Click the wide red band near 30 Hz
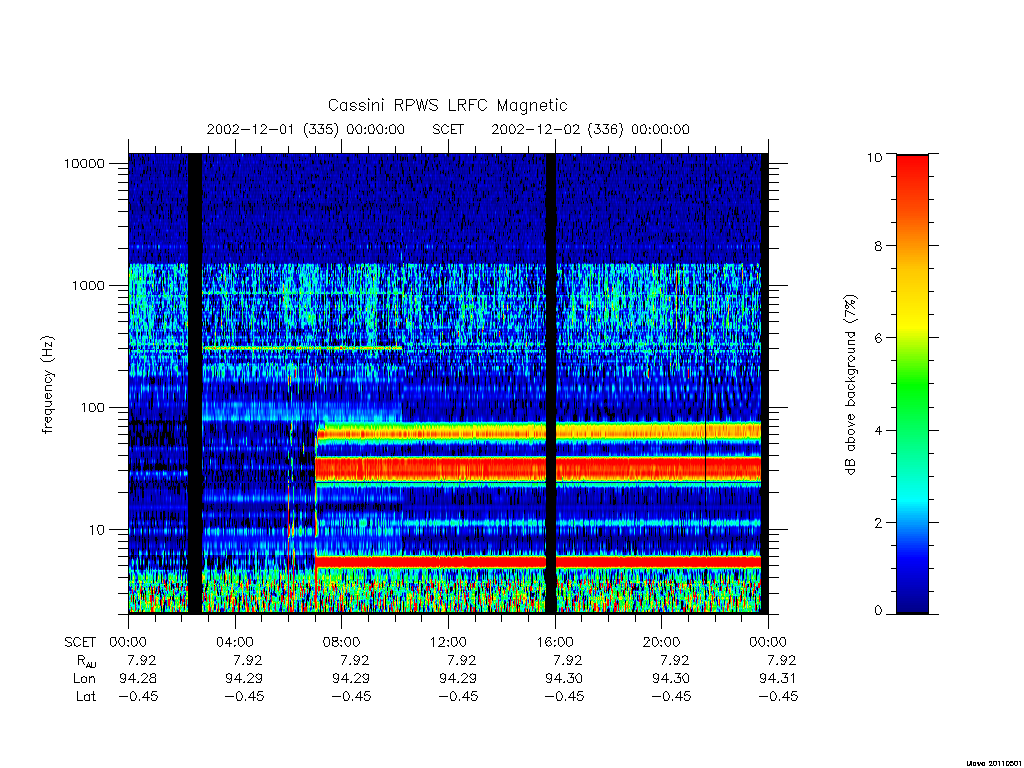The image size is (1024, 768). [538, 469]
